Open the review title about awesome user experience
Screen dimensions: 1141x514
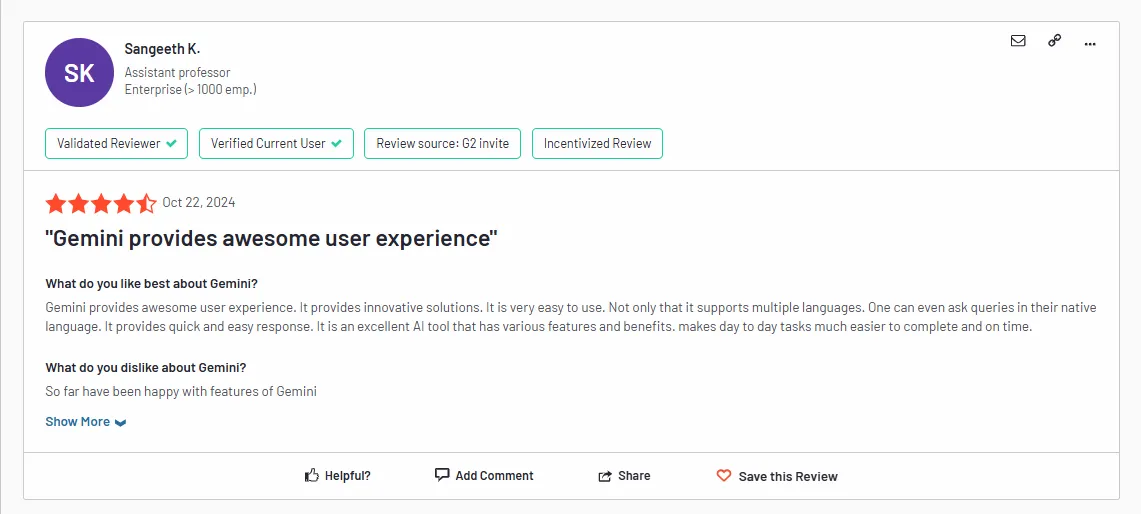pos(271,238)
